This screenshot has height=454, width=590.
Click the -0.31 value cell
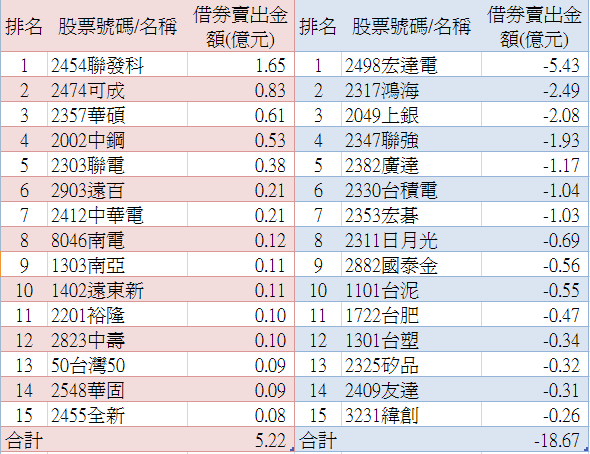pyautogui.click(x=535, y=390)
